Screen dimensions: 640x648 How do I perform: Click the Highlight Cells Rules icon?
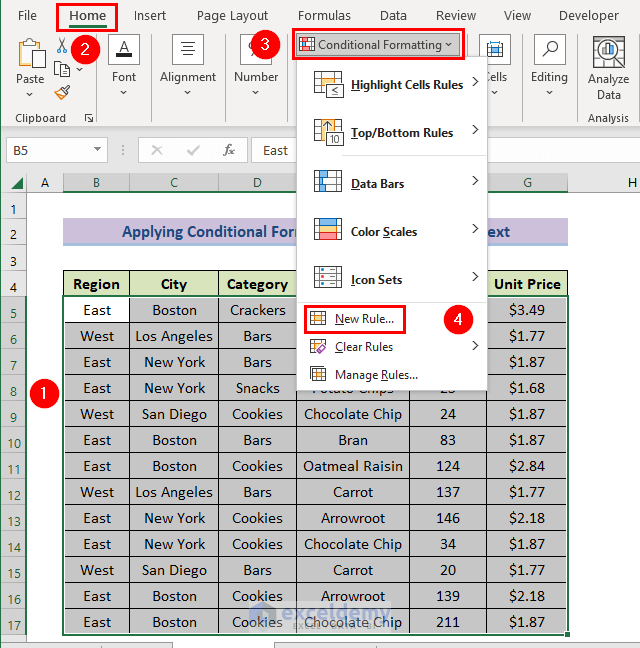pos(328,84)
